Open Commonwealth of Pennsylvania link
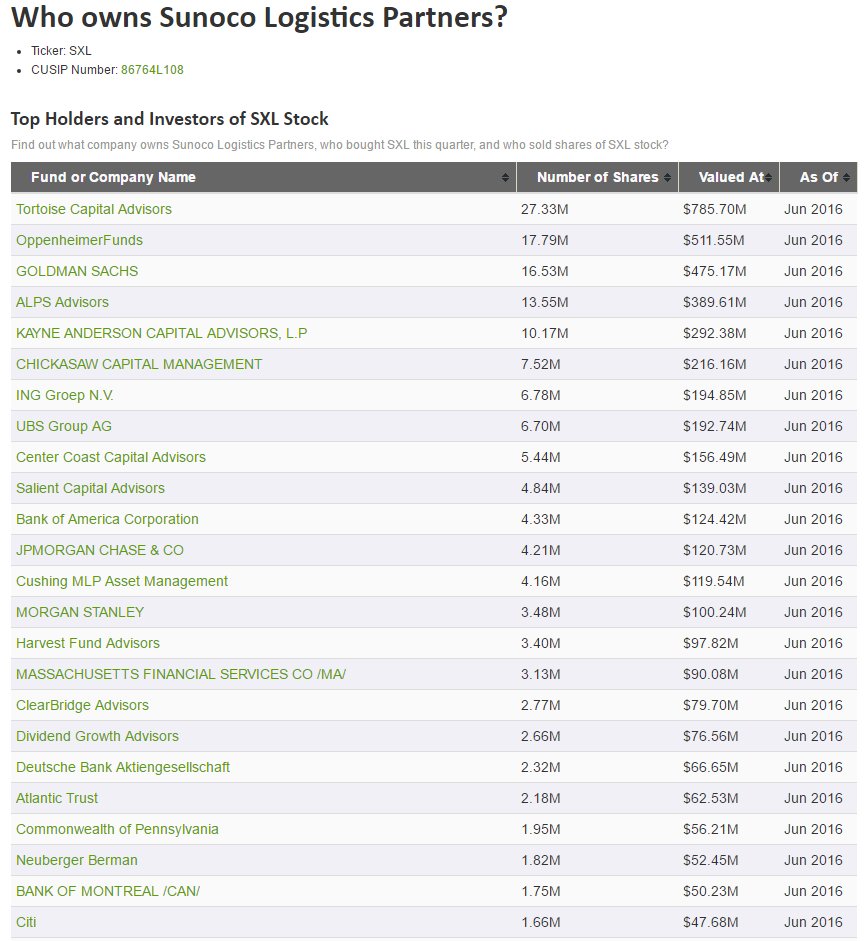Screen dimensions: 867x941 pyautogui.click(x=117, y=829)
